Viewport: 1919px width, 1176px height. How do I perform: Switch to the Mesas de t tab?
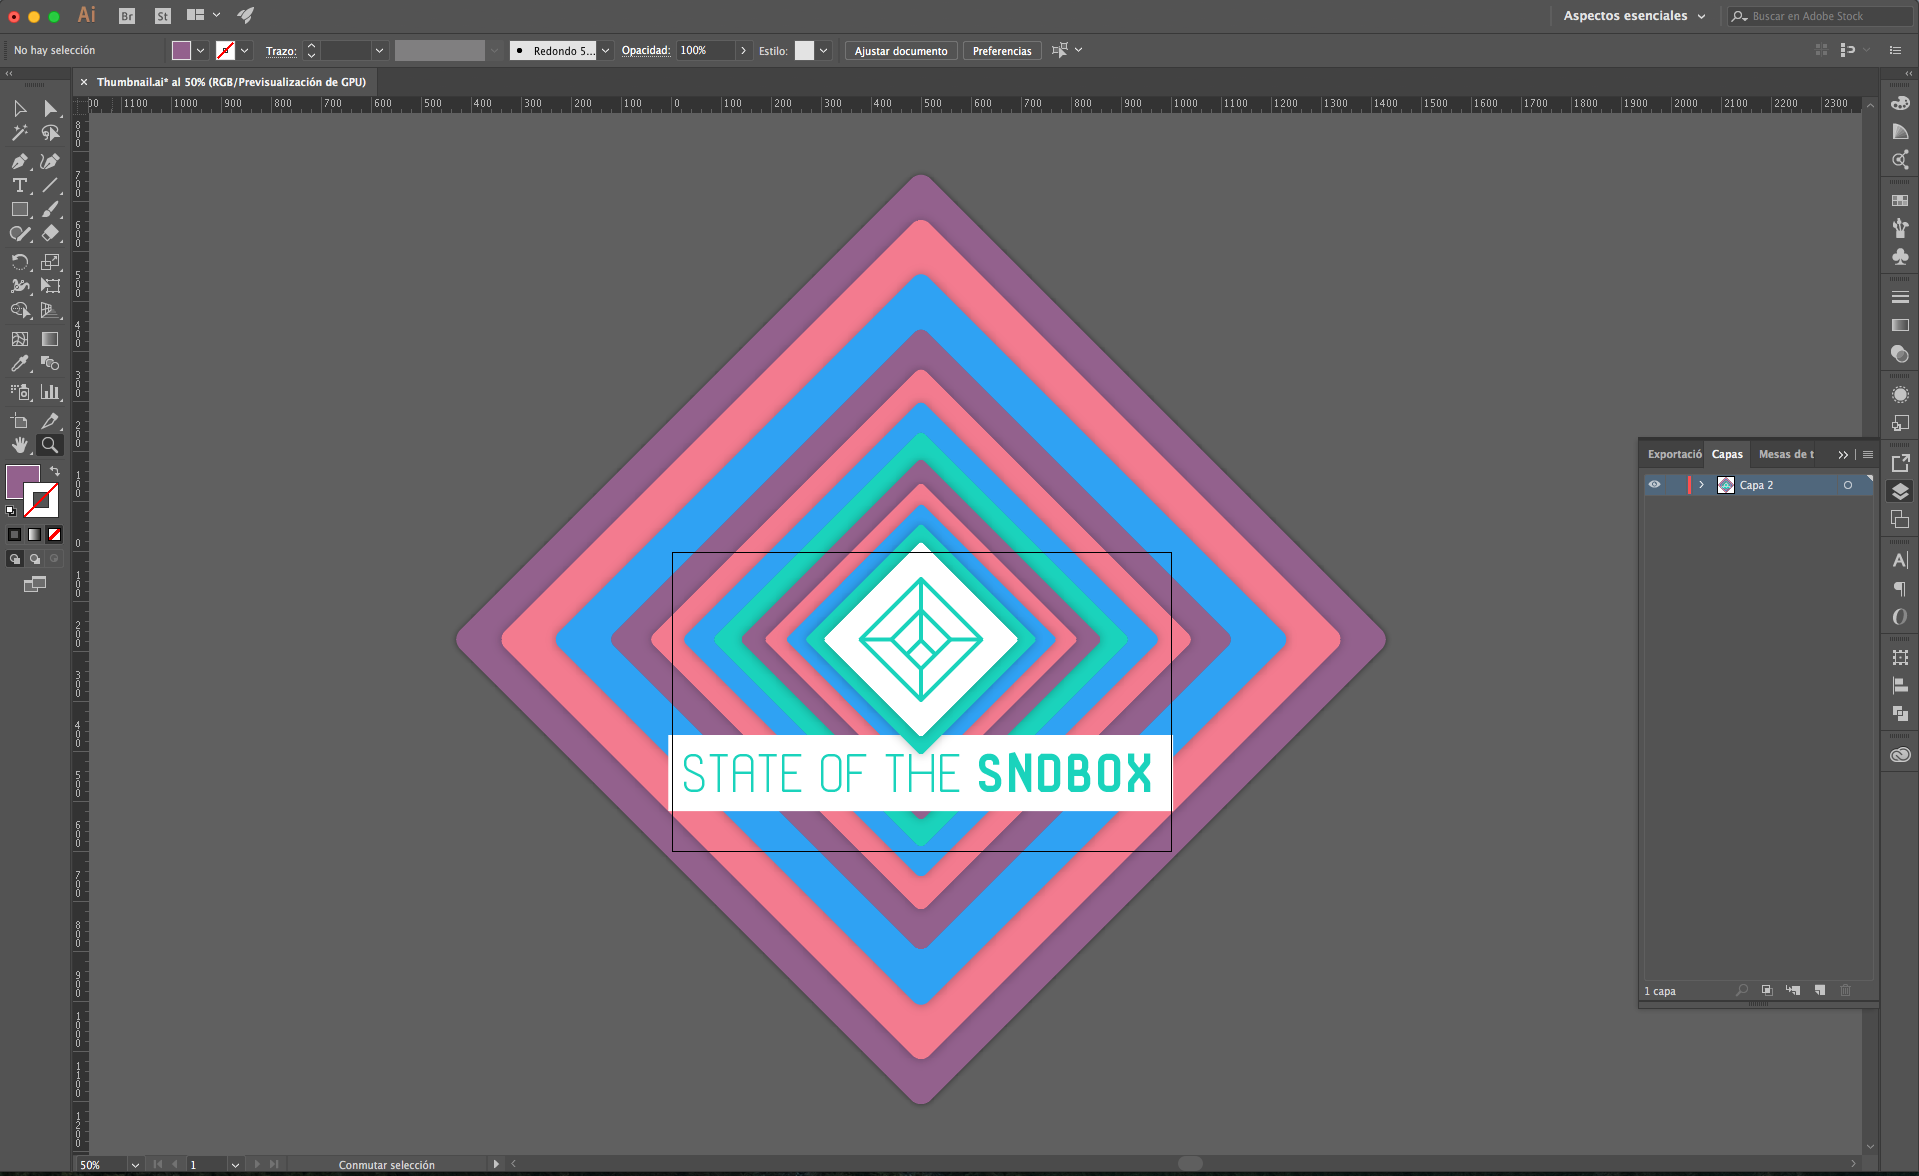[1786, 454]
